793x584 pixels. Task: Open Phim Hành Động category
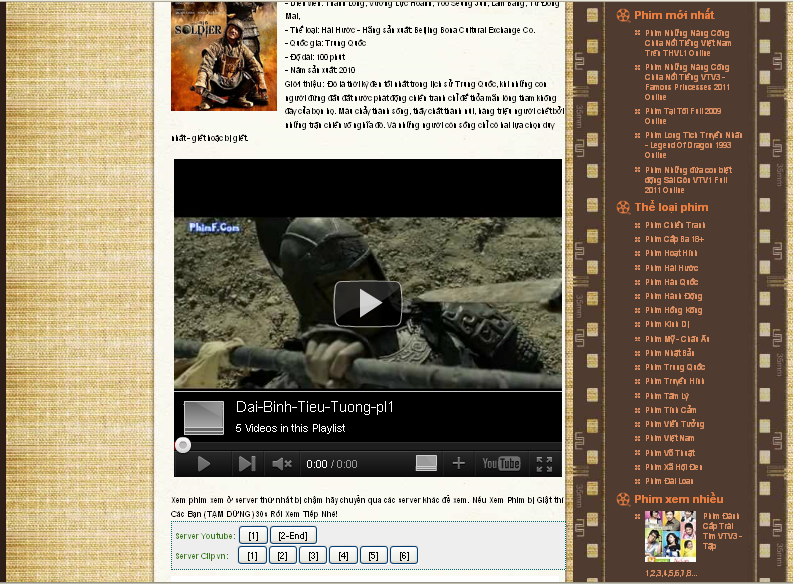(x=674, y=296)
